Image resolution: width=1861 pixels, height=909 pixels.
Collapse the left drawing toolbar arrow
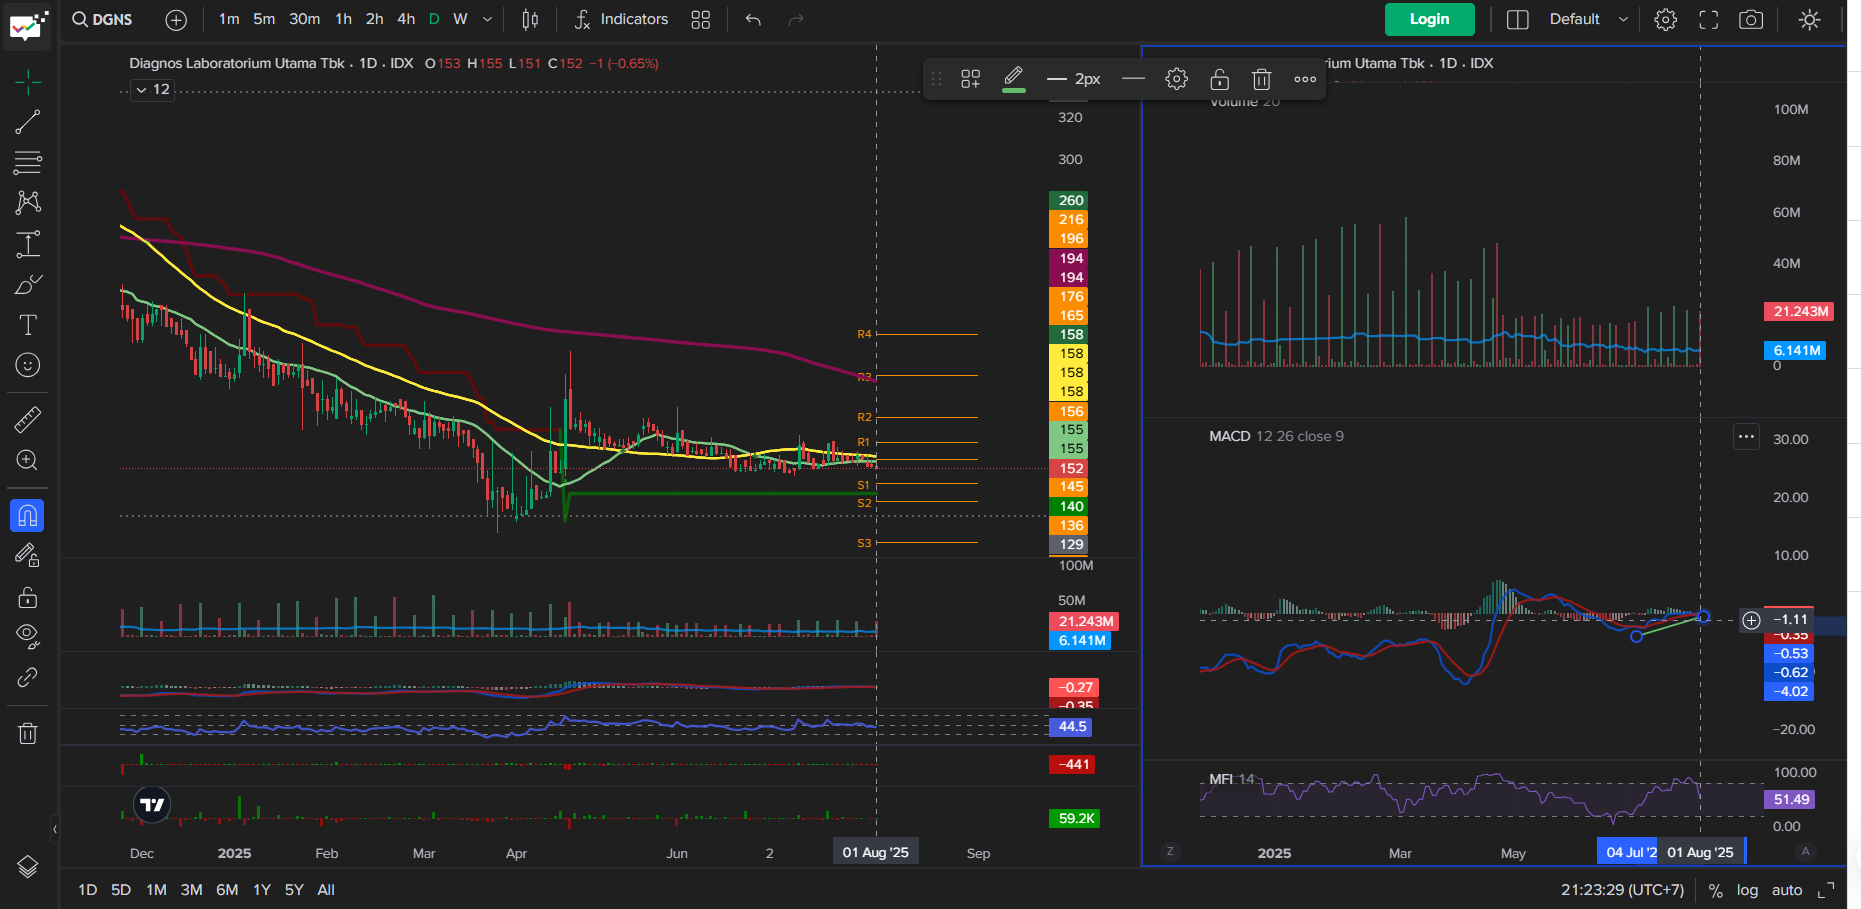pyautogui.click(x=55, y=829)
